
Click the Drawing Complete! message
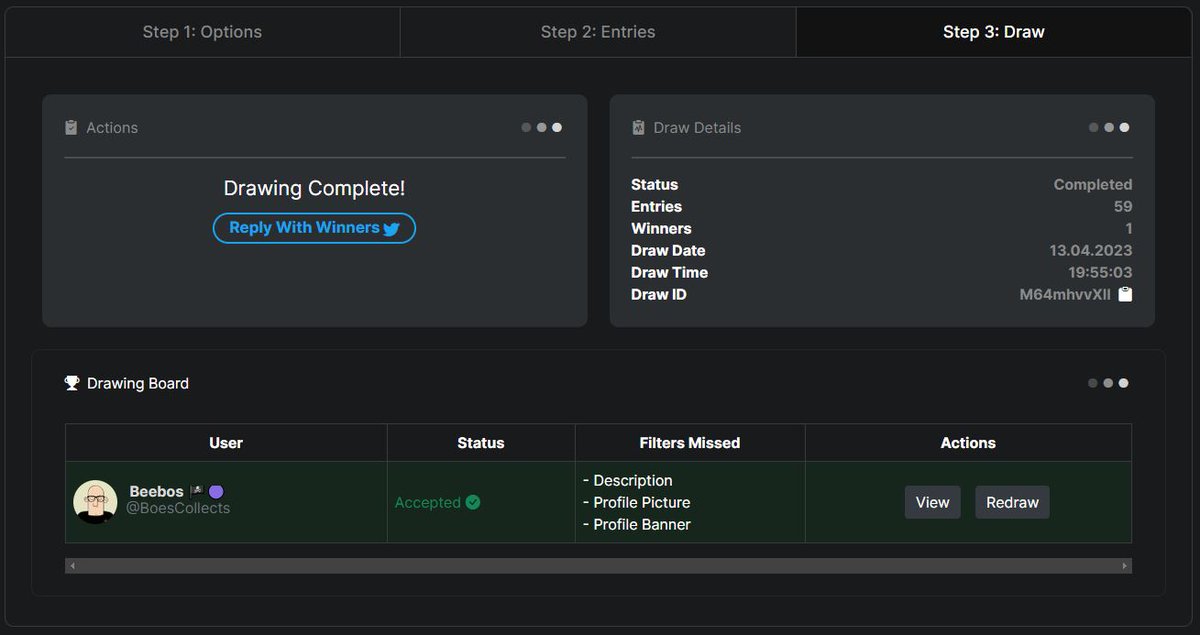314,188
